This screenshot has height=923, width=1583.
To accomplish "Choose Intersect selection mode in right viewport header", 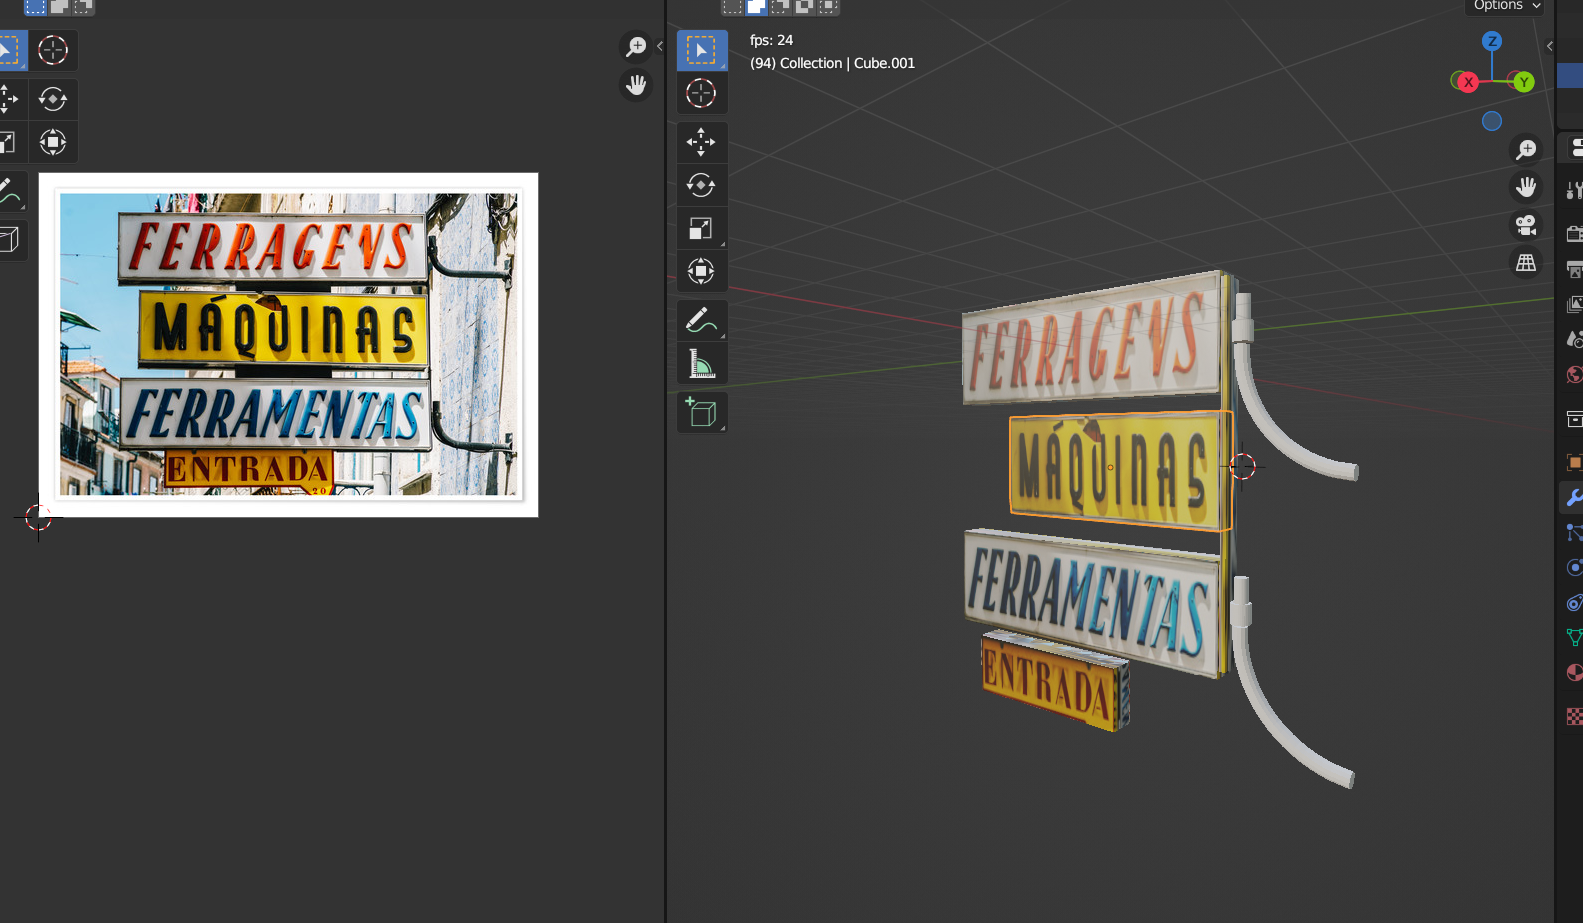I will [829, 6].
